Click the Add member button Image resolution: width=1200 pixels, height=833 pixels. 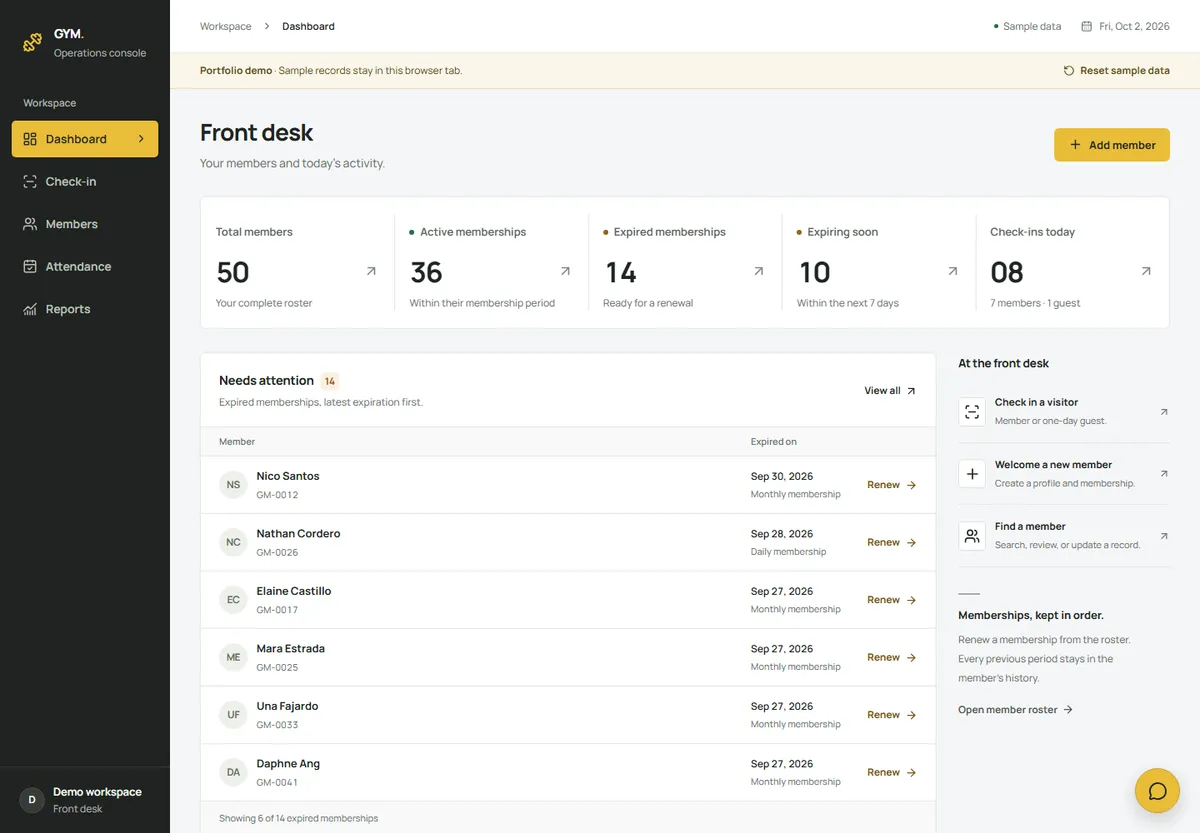coord(1112,145)
